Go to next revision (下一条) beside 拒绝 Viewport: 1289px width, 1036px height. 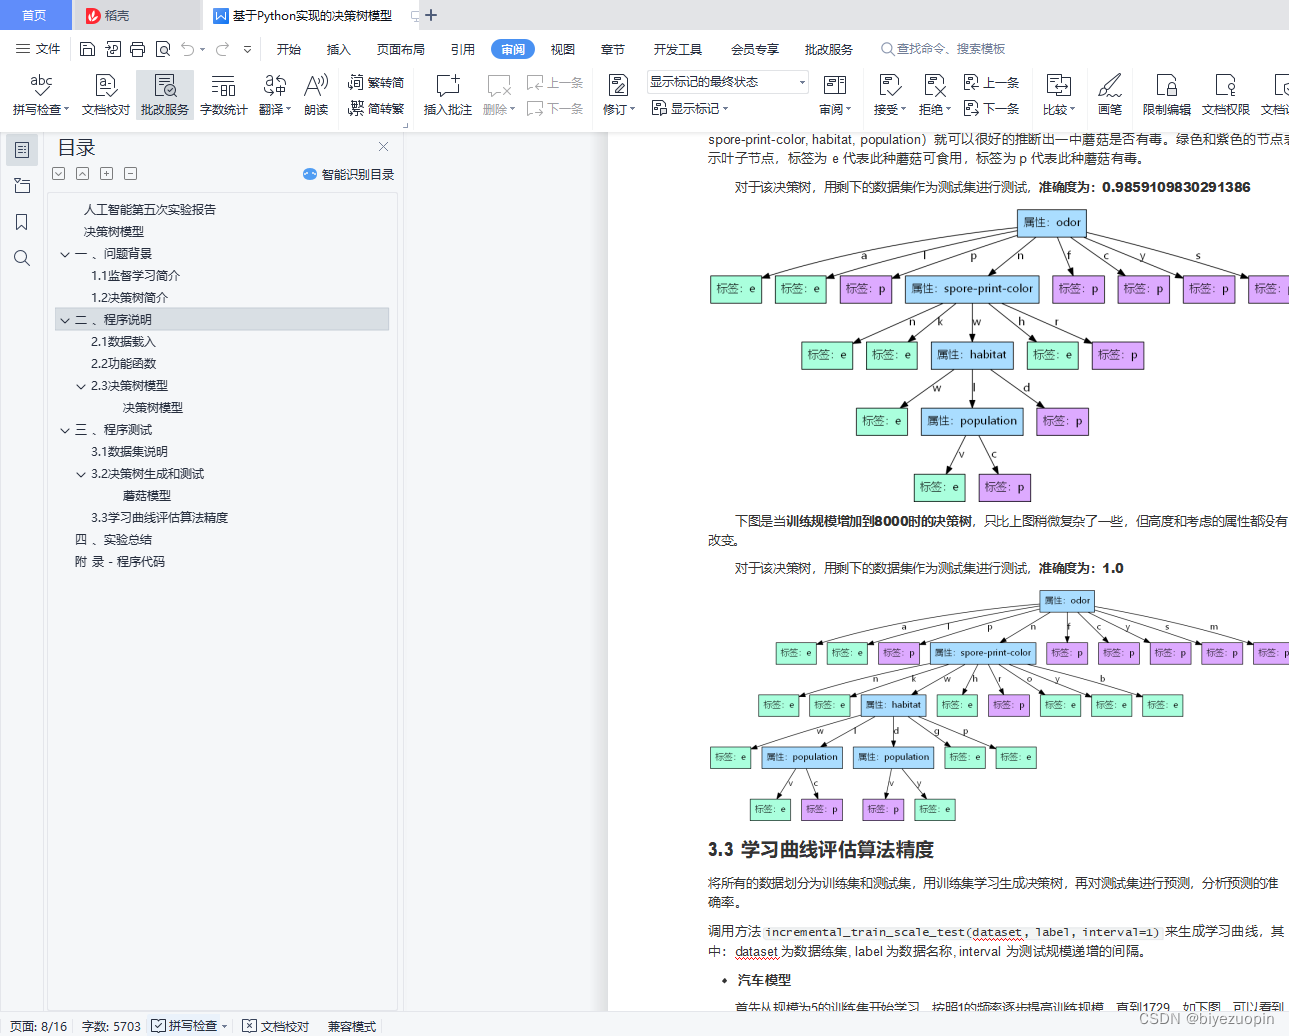[x=991, y=108]
